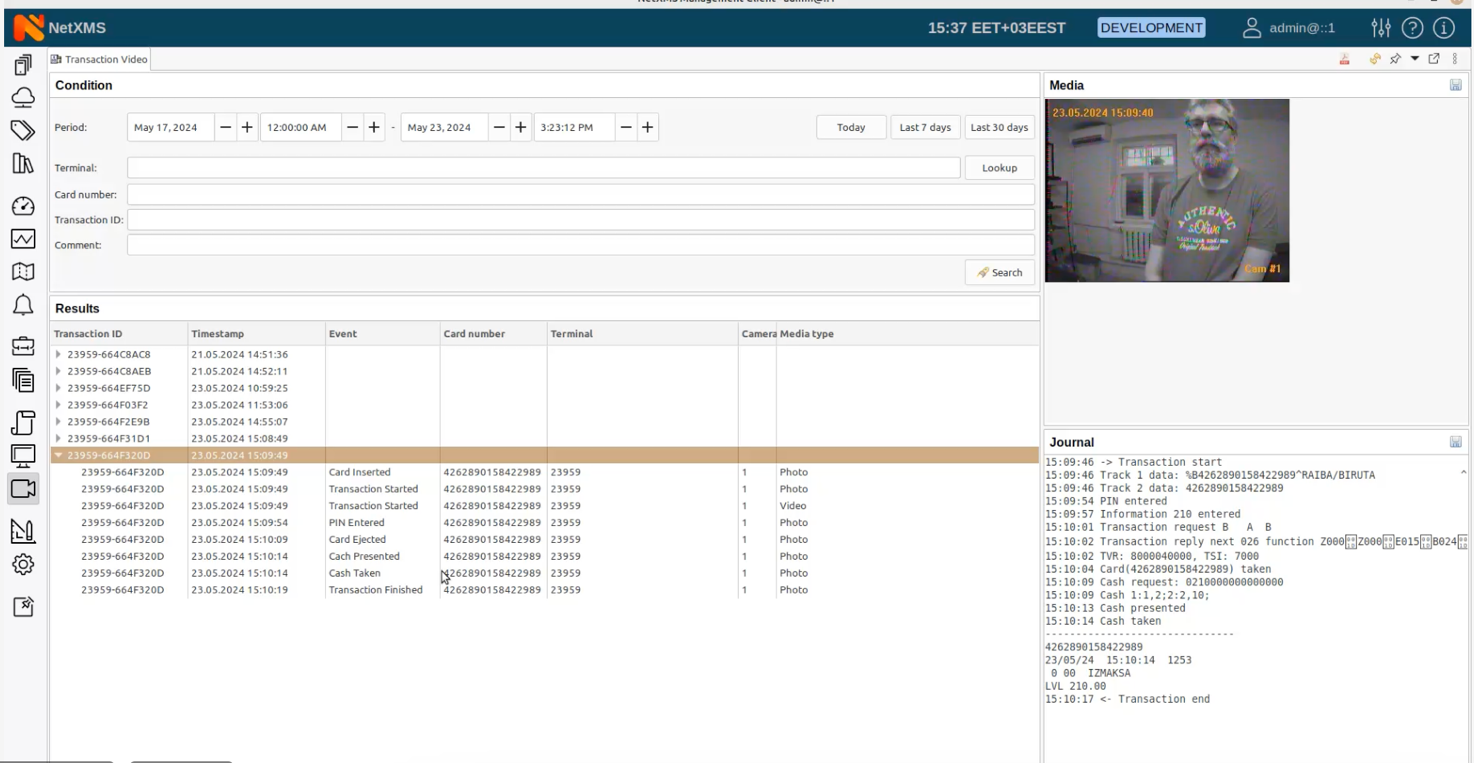Open the scroll log perspective in sidebar
This screenshot has width=1474, height=763.
point(23,422)
